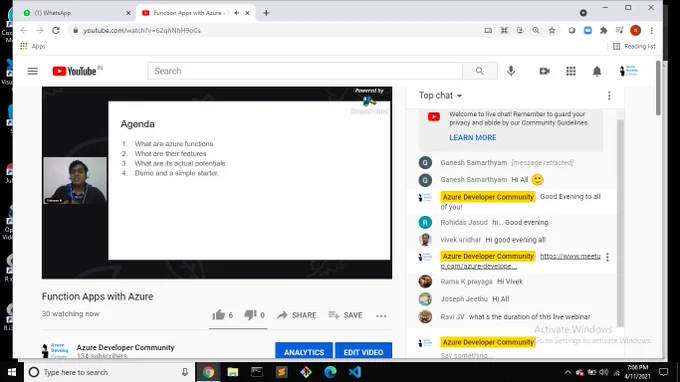The image size is (680, 382).
Task: Open Microsoft Edge from the taskbar
Action: pos(330,372)
